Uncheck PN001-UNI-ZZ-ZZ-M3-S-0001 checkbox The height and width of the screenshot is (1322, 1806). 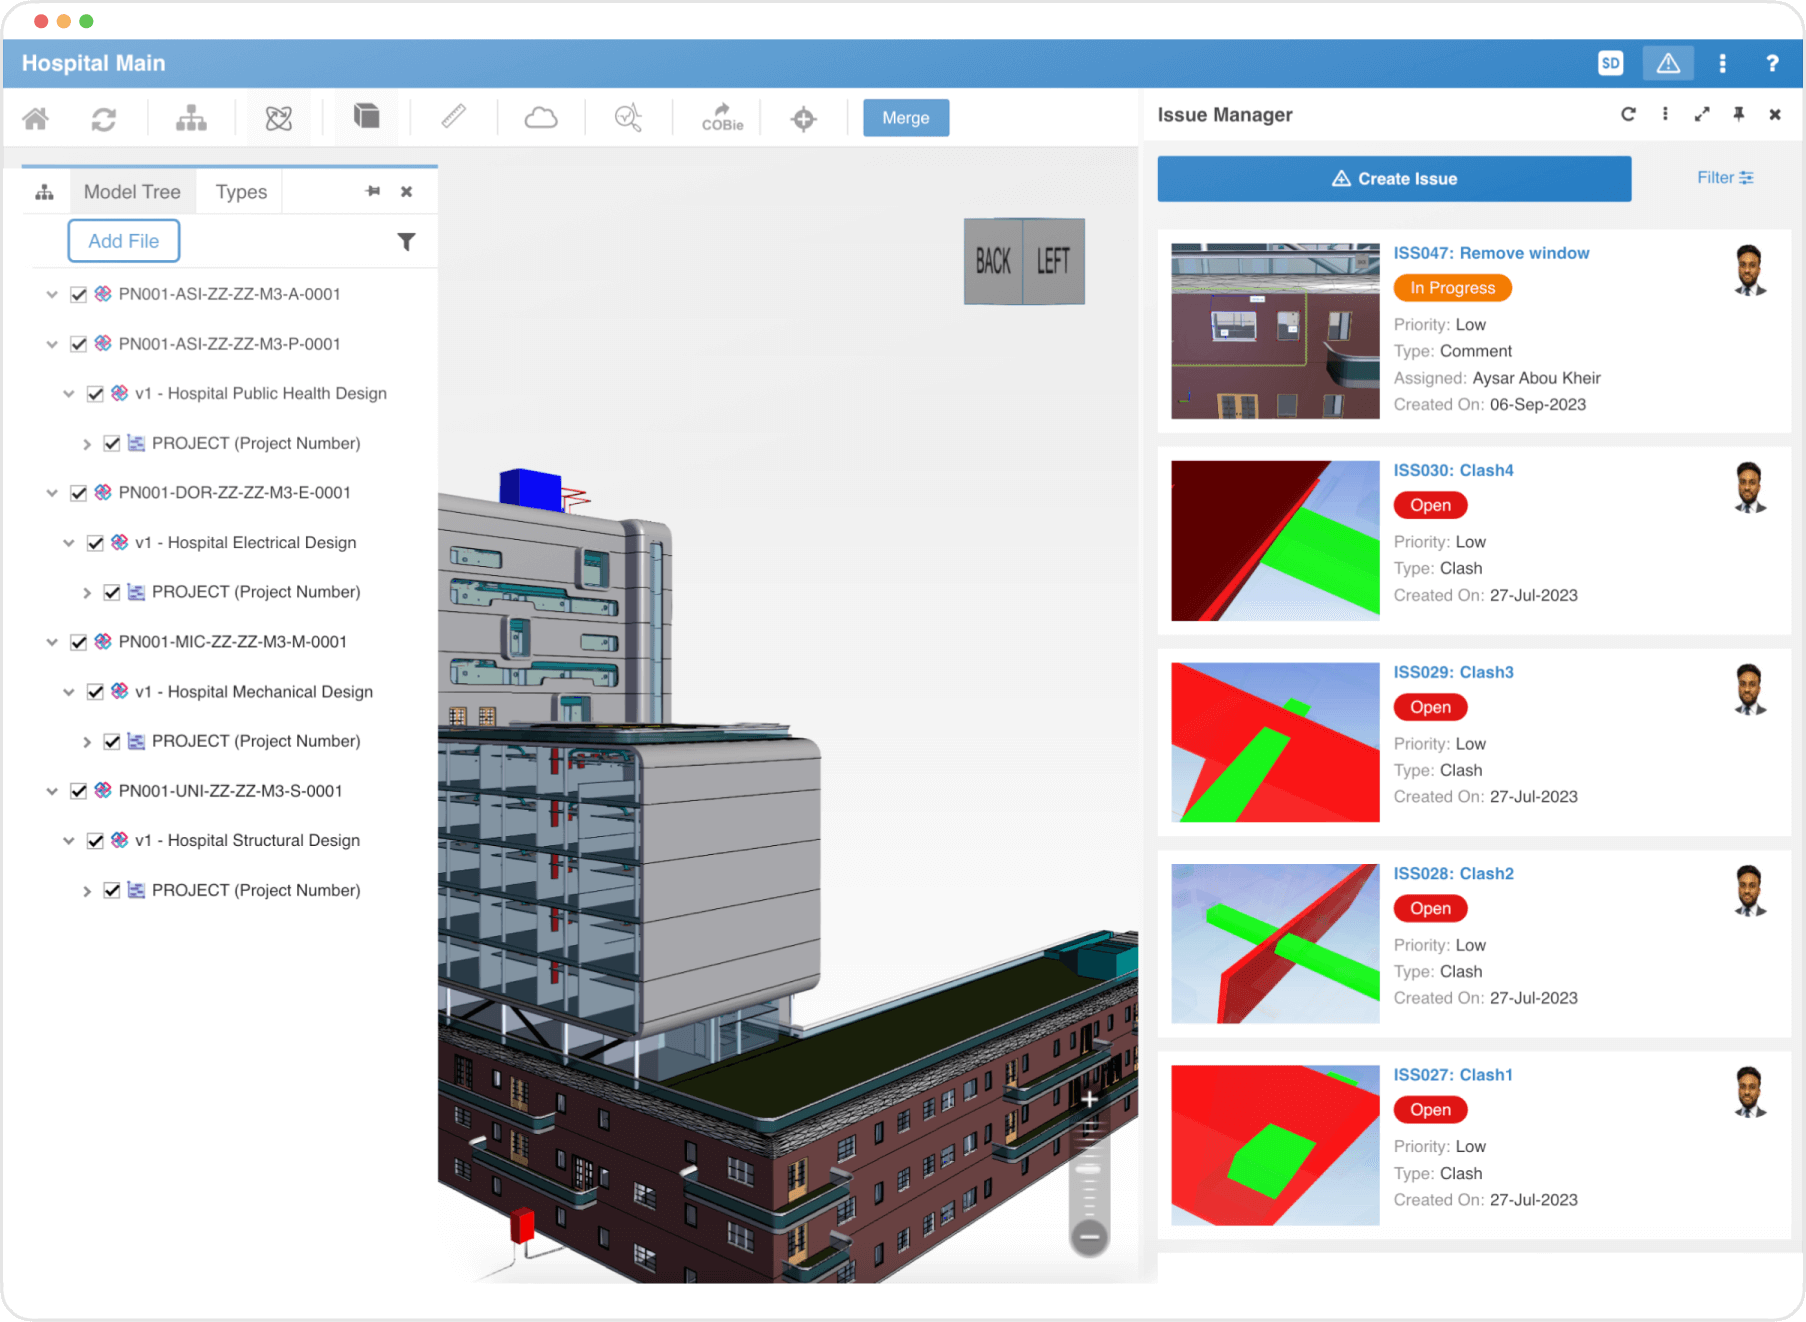pyautogui.click(x=78, y=791)
